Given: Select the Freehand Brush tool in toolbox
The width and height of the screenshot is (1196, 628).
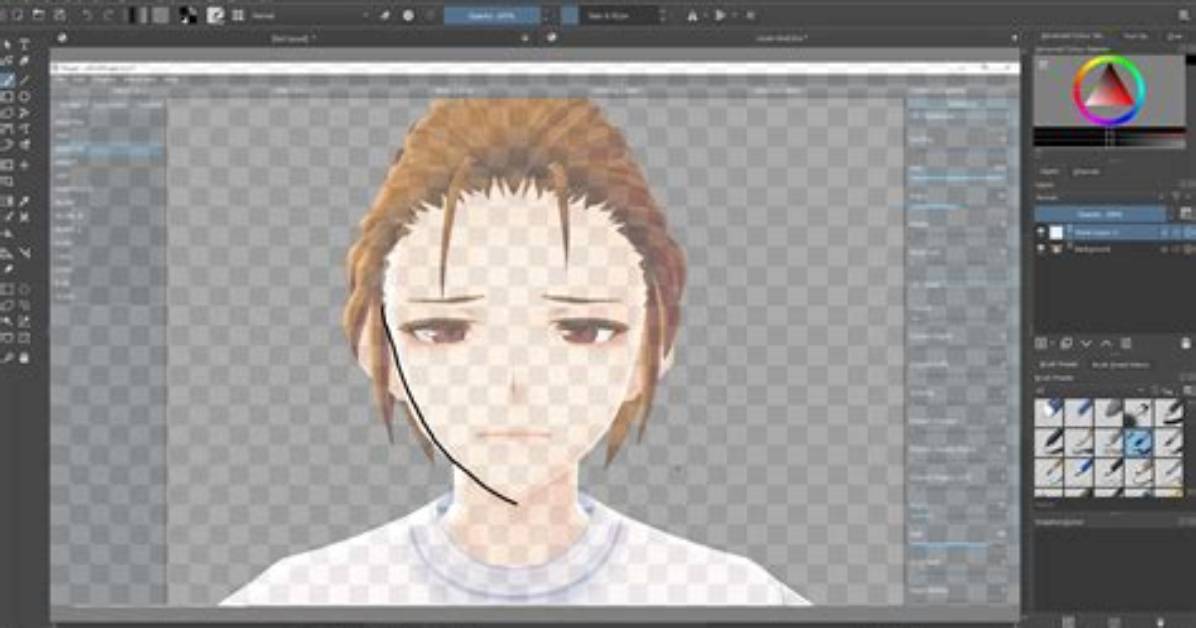Looking at the screenshot, I should coord(8,79).
